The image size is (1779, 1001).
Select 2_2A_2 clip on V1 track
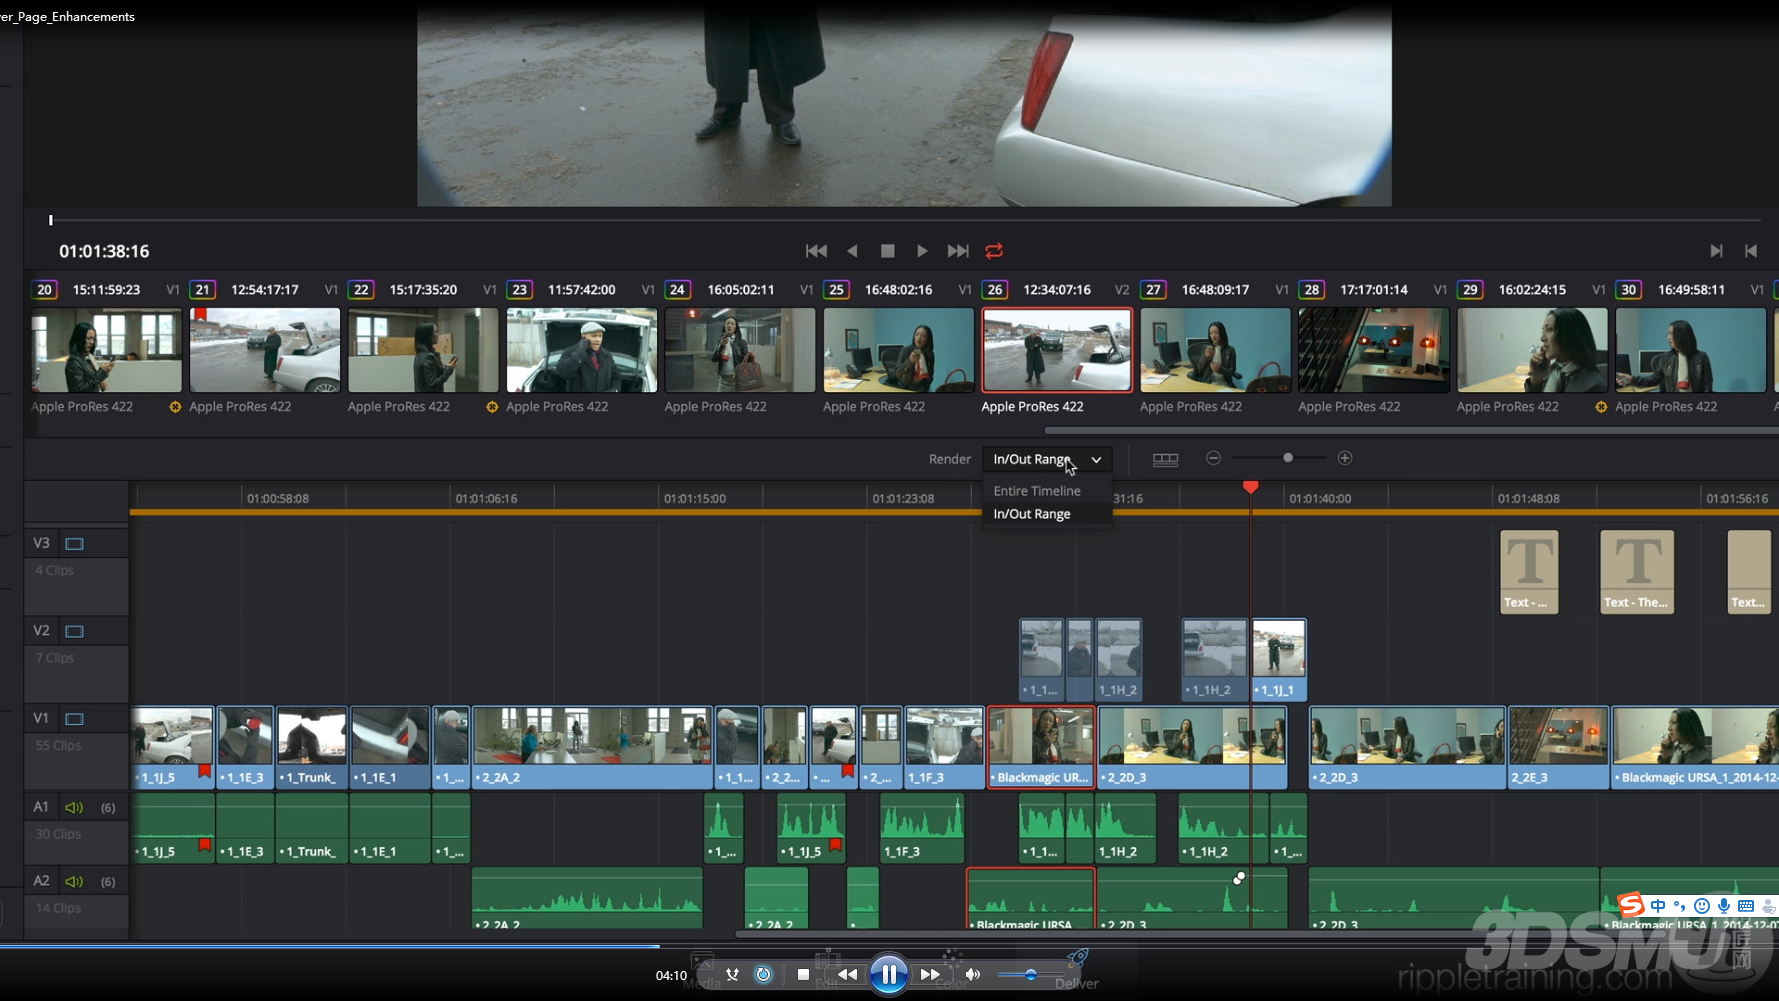[x=592, y=747]
